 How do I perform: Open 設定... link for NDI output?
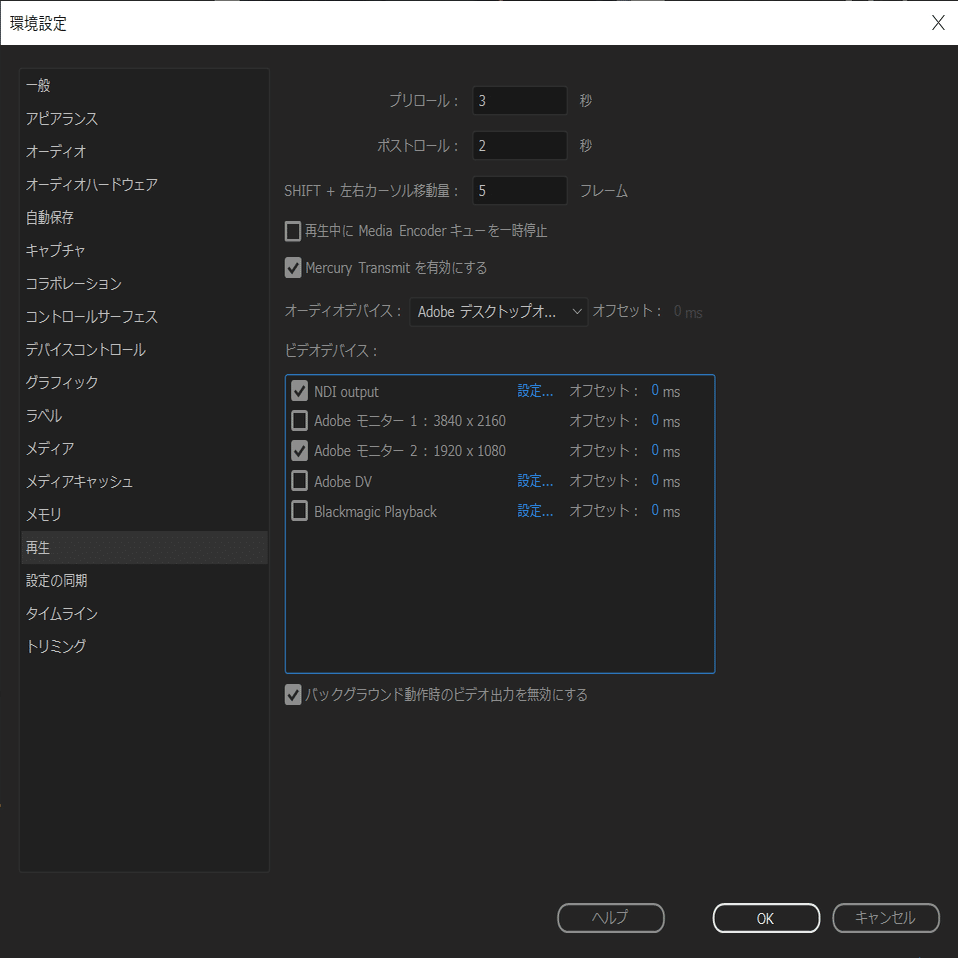point(535,391)
